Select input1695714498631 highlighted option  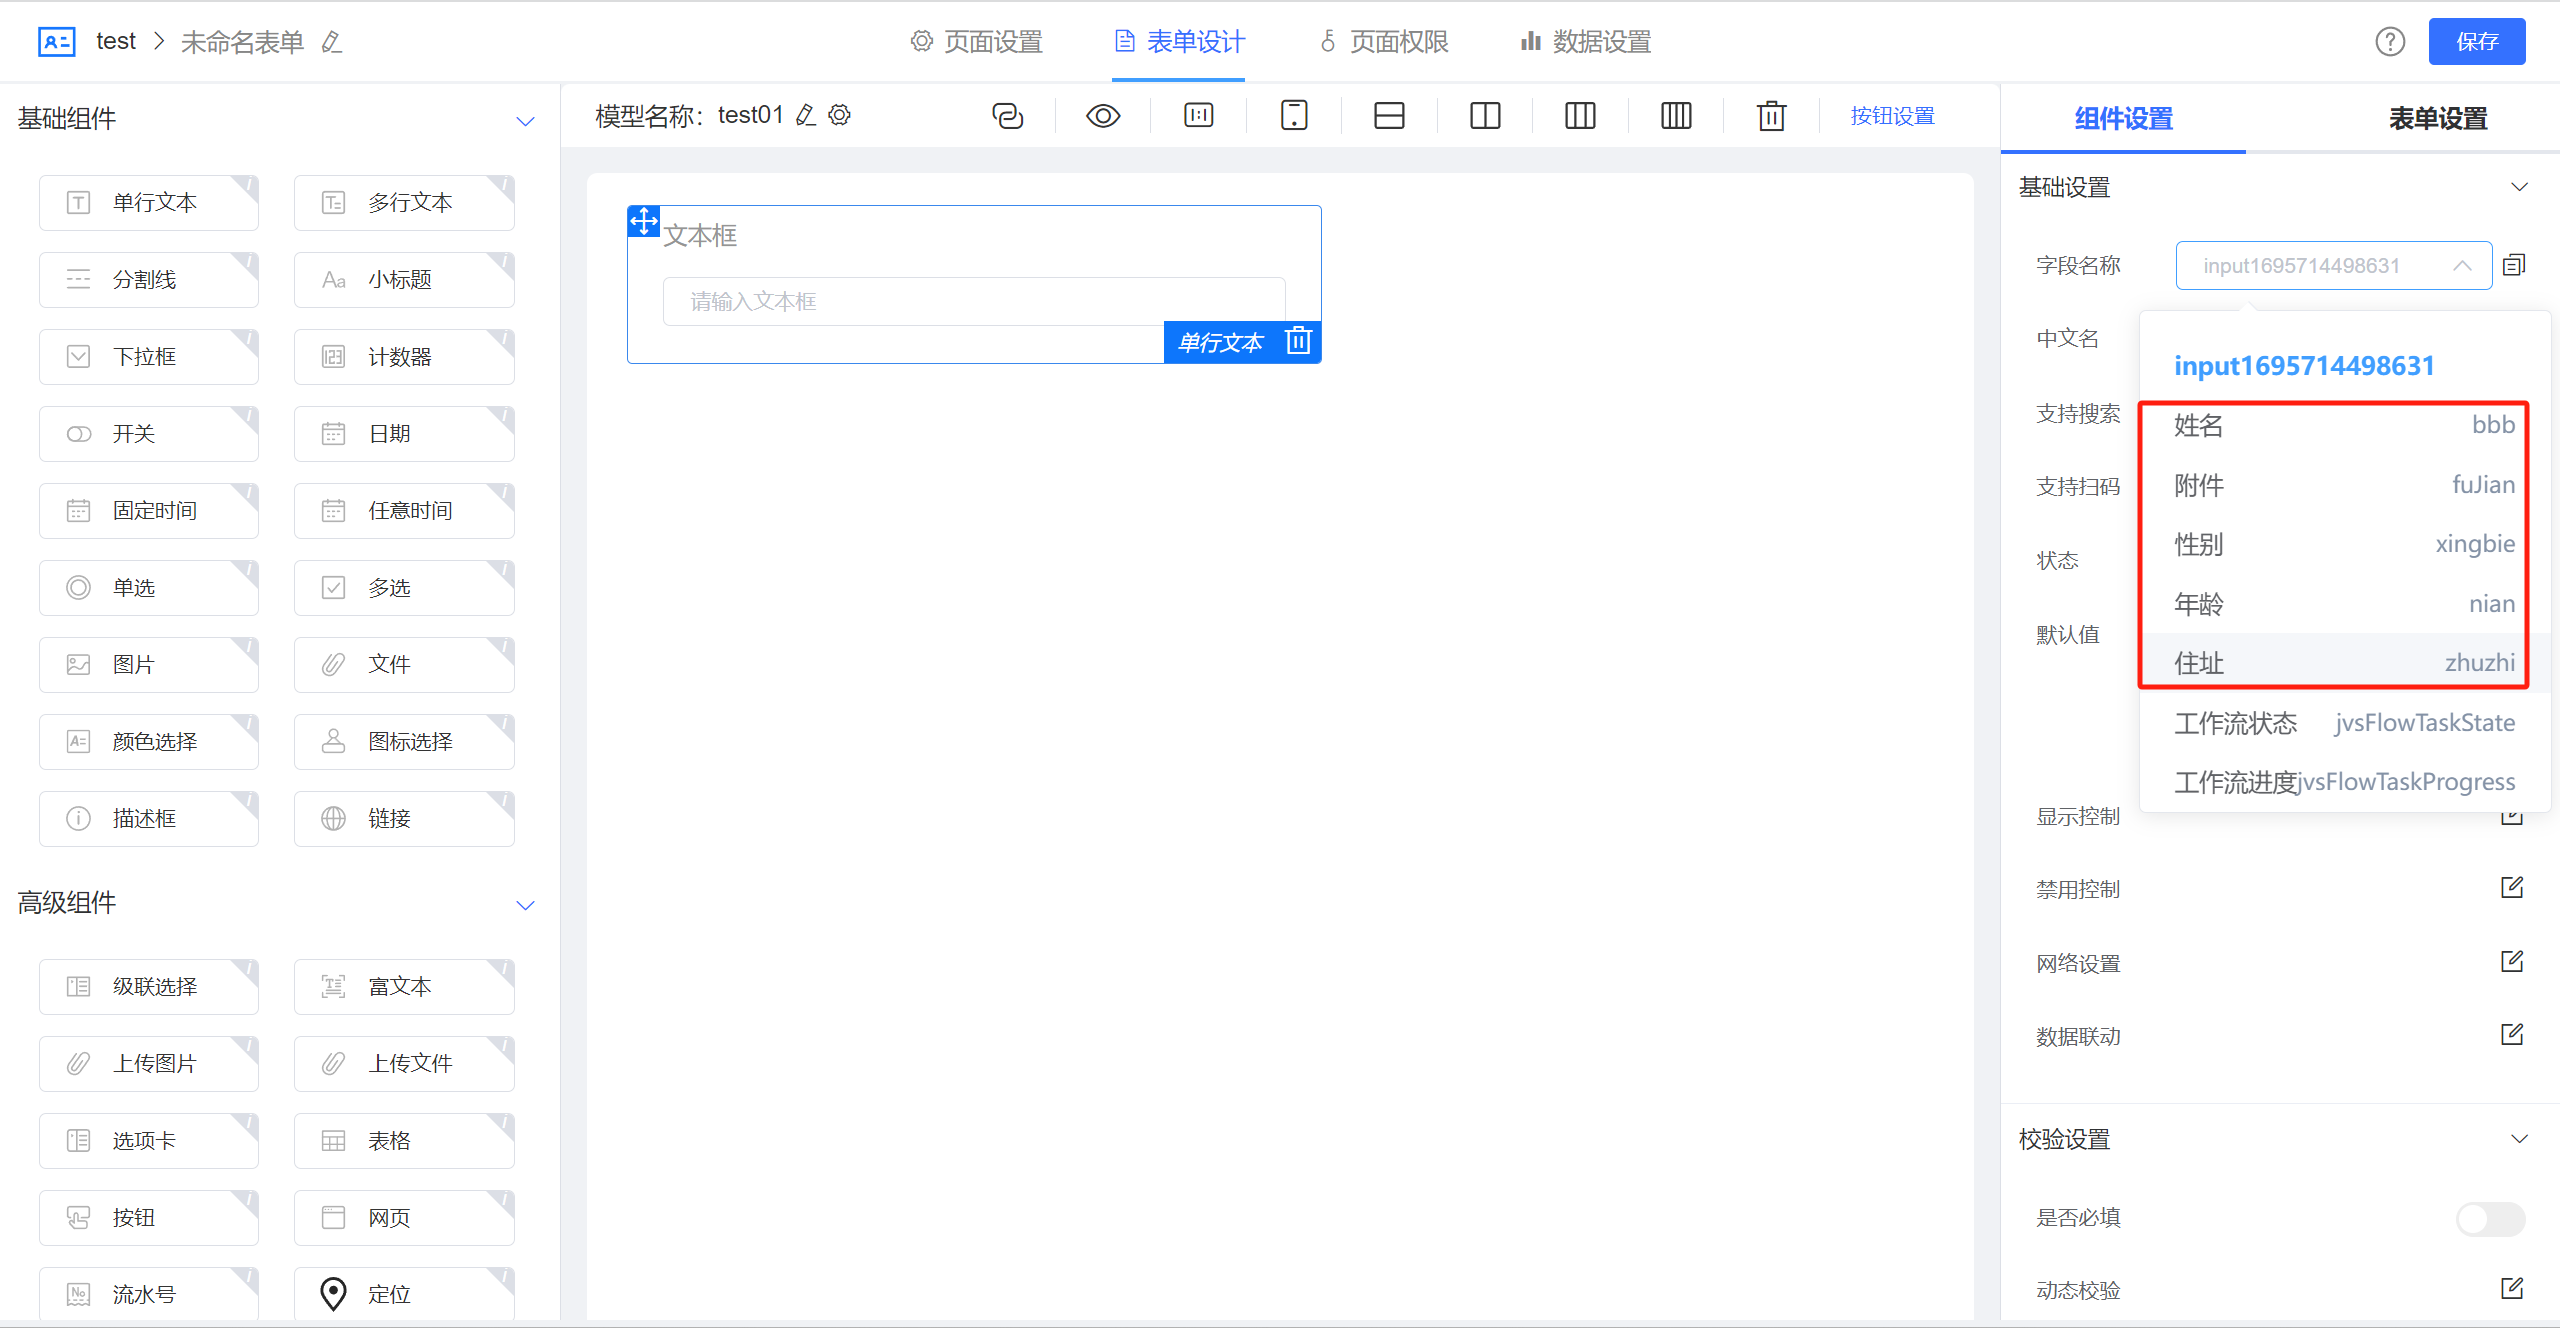click(x=2344, y=366)
